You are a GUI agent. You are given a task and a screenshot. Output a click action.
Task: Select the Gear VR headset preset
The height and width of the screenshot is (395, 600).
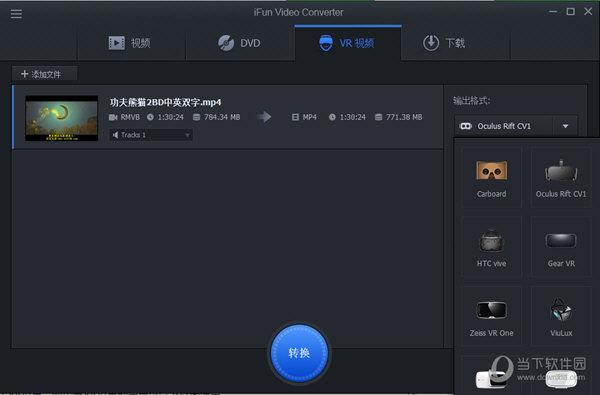[x=561, y=247]
